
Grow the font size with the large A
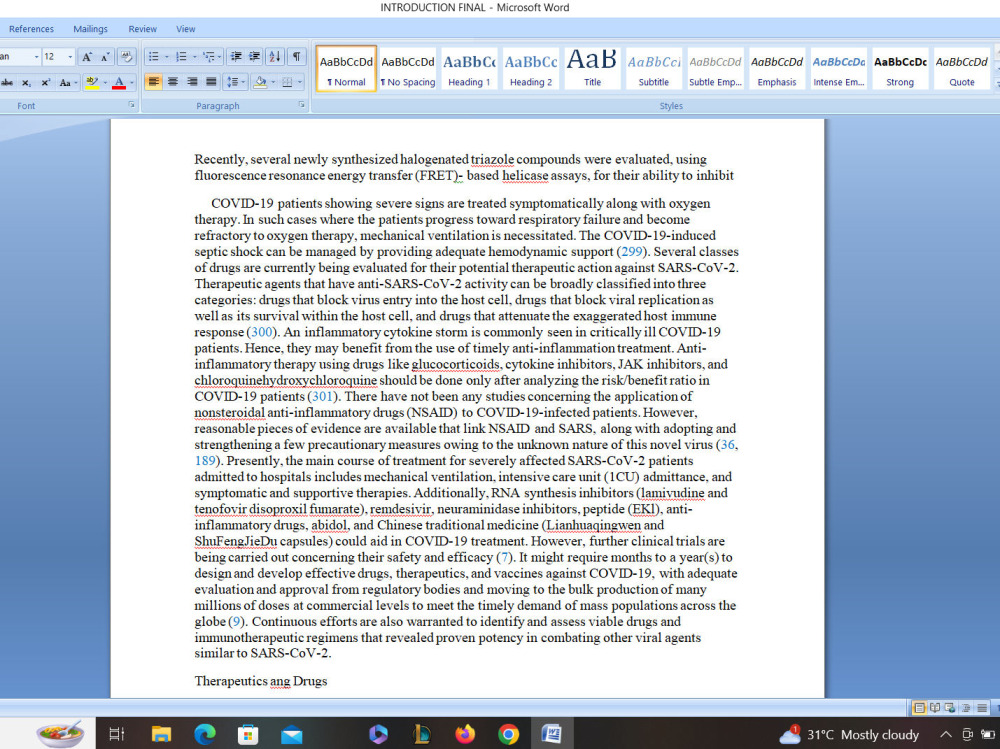click(87, 57)
